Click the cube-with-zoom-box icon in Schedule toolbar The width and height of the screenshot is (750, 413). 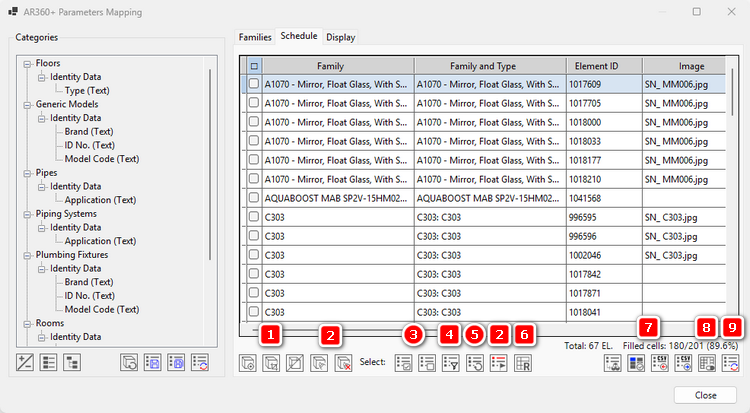tap(271, 363)
